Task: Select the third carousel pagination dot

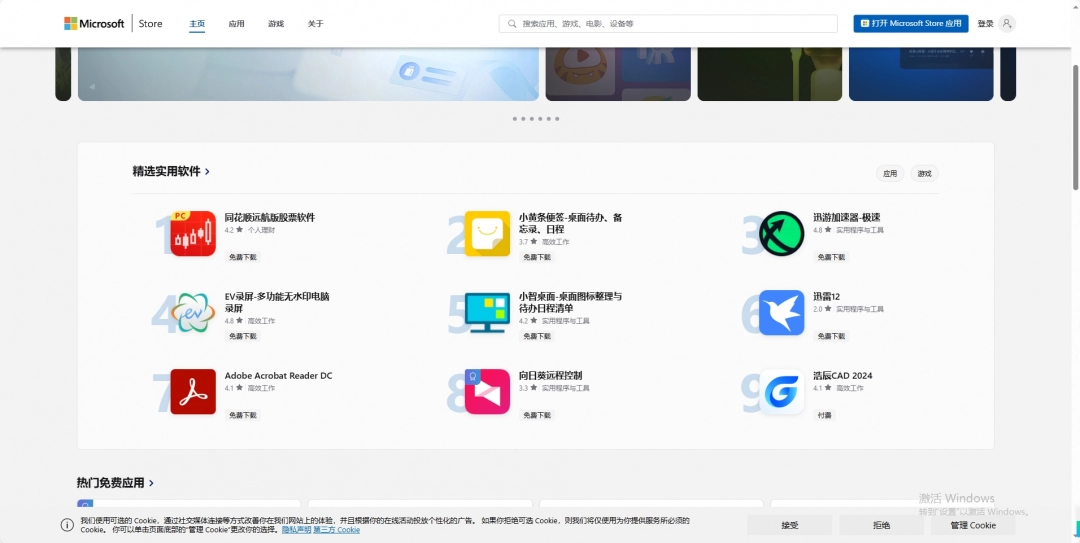Action: click(x=532, y=119)
